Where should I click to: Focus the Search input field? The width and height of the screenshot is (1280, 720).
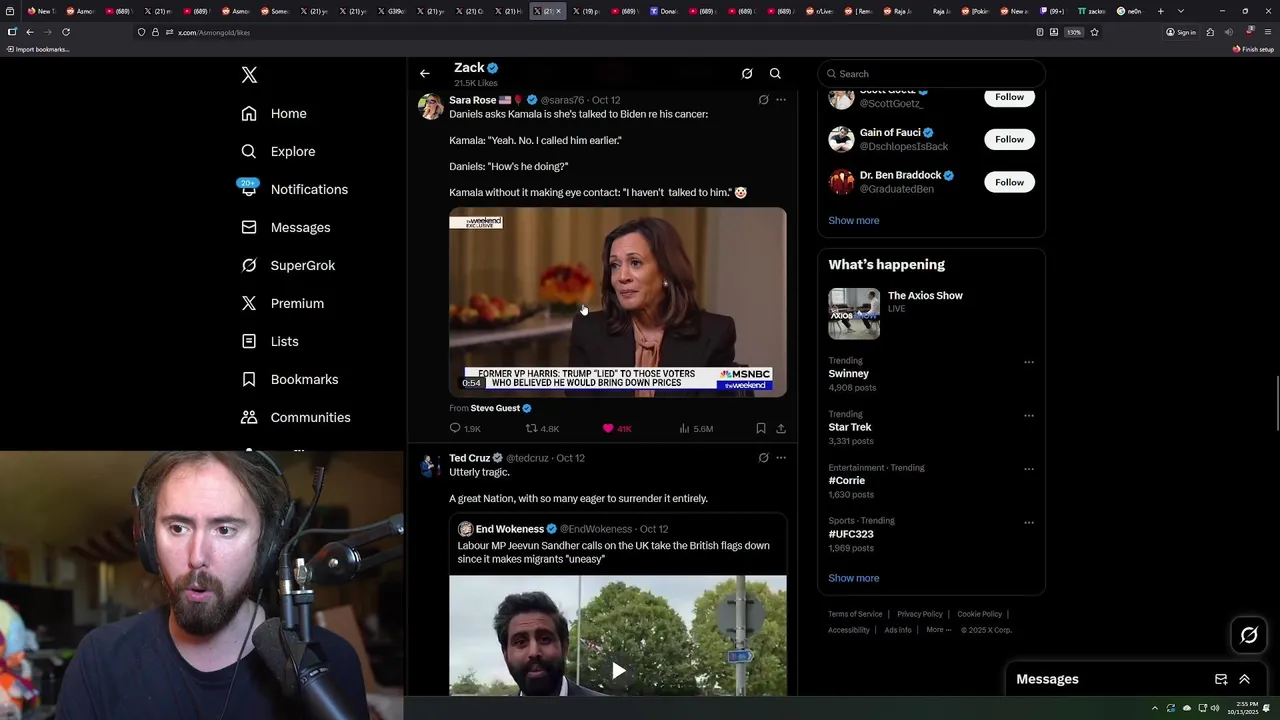click(931, 74)
